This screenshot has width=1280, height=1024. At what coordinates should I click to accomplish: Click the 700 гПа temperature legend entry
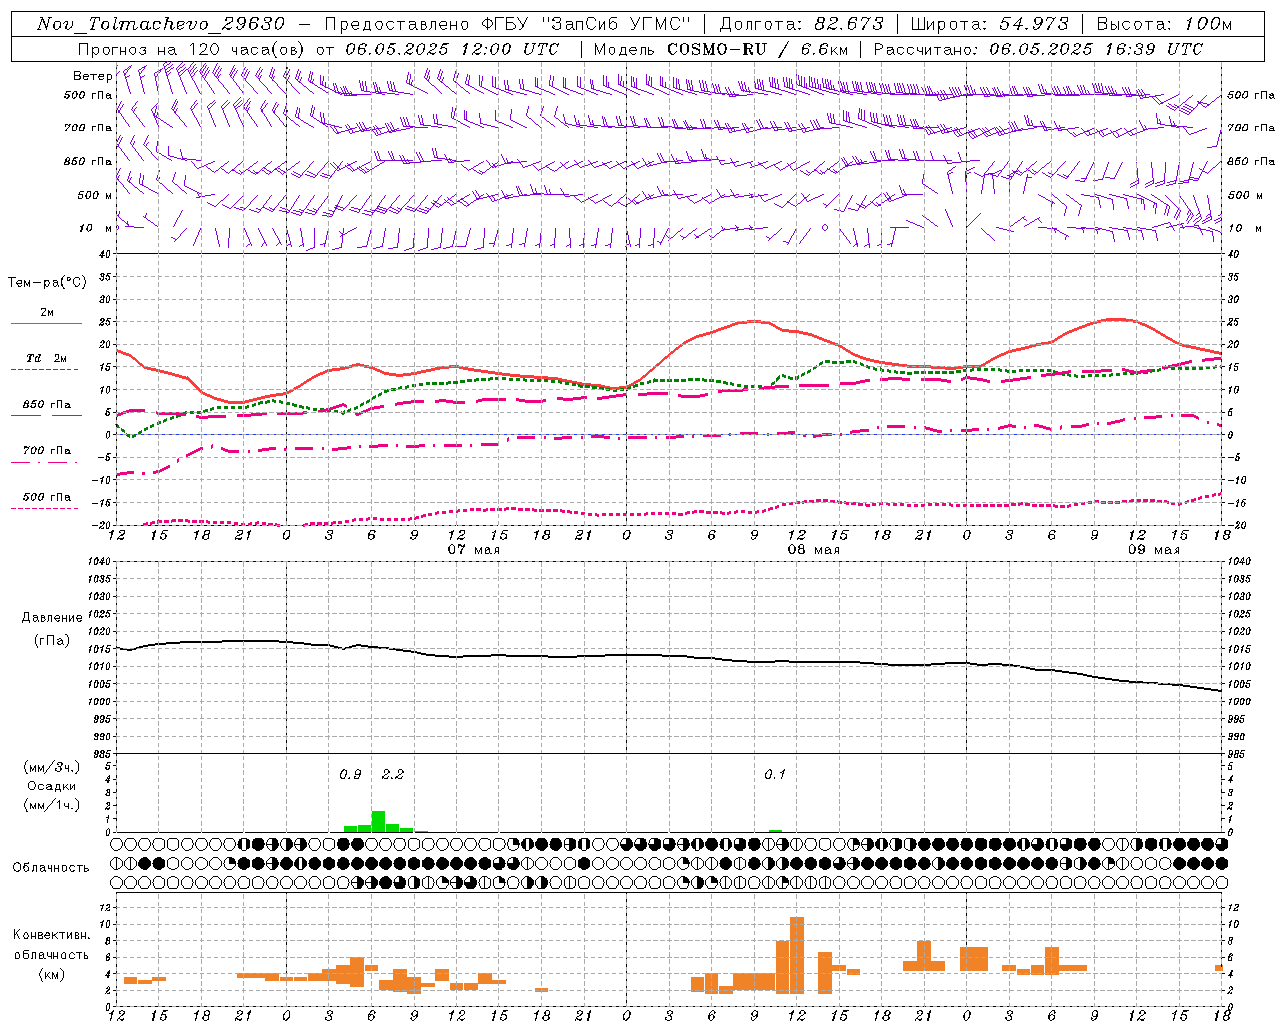[47, 451]
